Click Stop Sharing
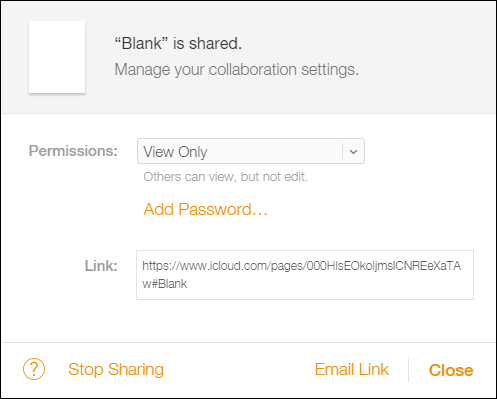This screenshot has height=399, width=497. 116,370
